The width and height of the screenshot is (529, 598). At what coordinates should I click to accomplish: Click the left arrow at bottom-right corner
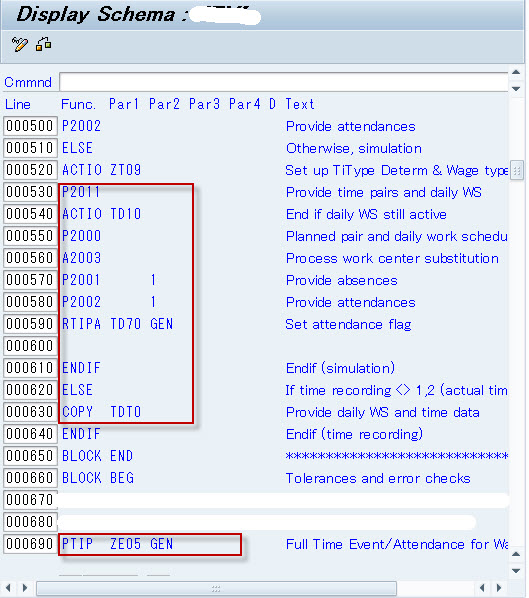482,587
